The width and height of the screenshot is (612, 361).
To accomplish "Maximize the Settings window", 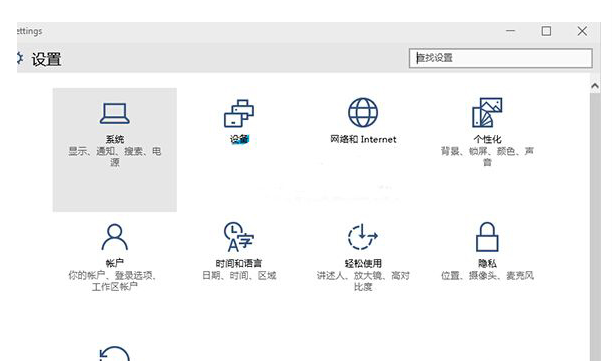I will (546, 31).
